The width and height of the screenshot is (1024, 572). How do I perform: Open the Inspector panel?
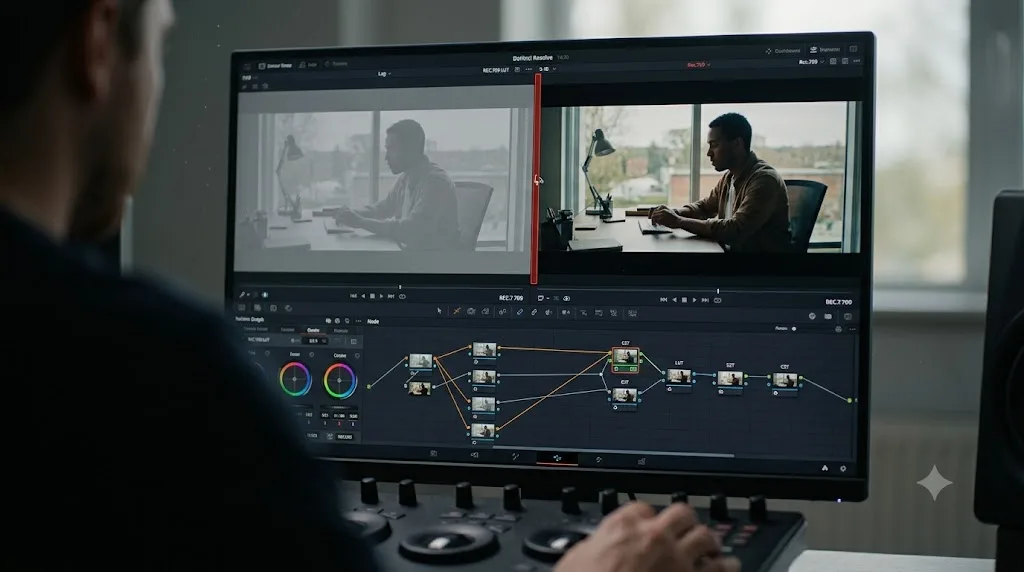(825, 50)
